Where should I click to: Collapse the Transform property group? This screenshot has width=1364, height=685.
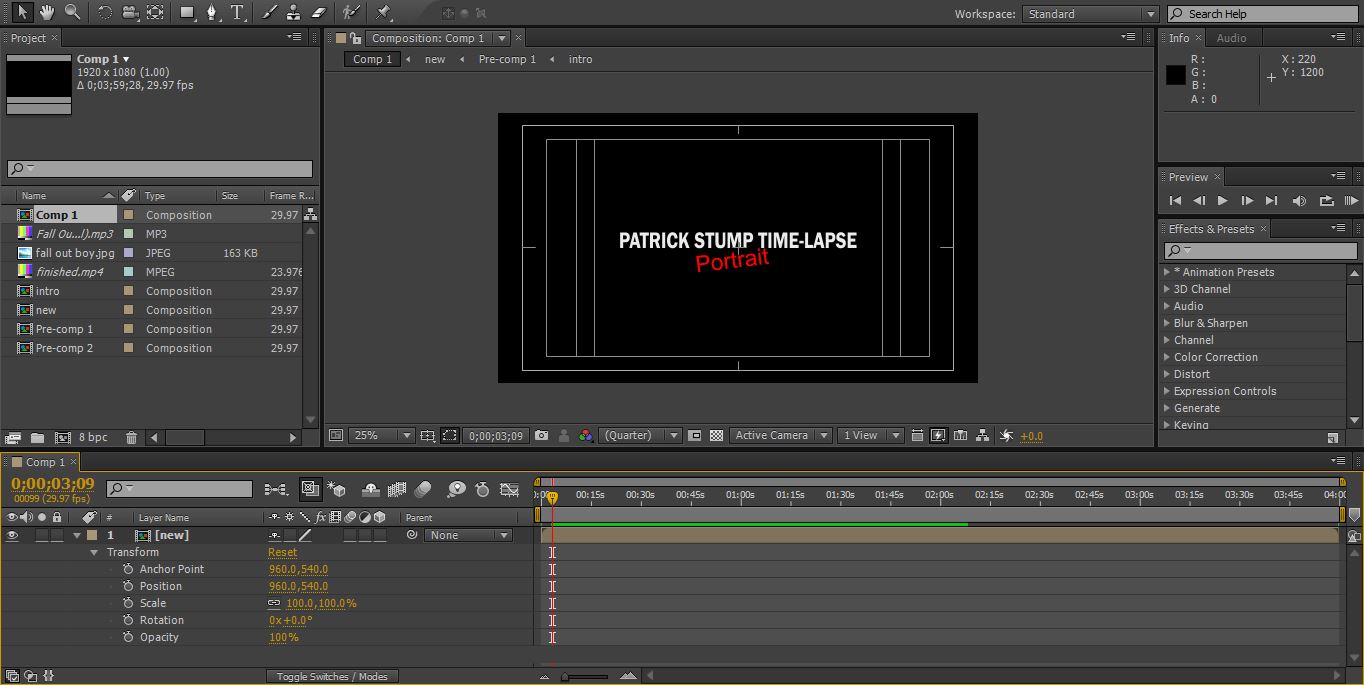pyautogui.click(x=94, y=552)
